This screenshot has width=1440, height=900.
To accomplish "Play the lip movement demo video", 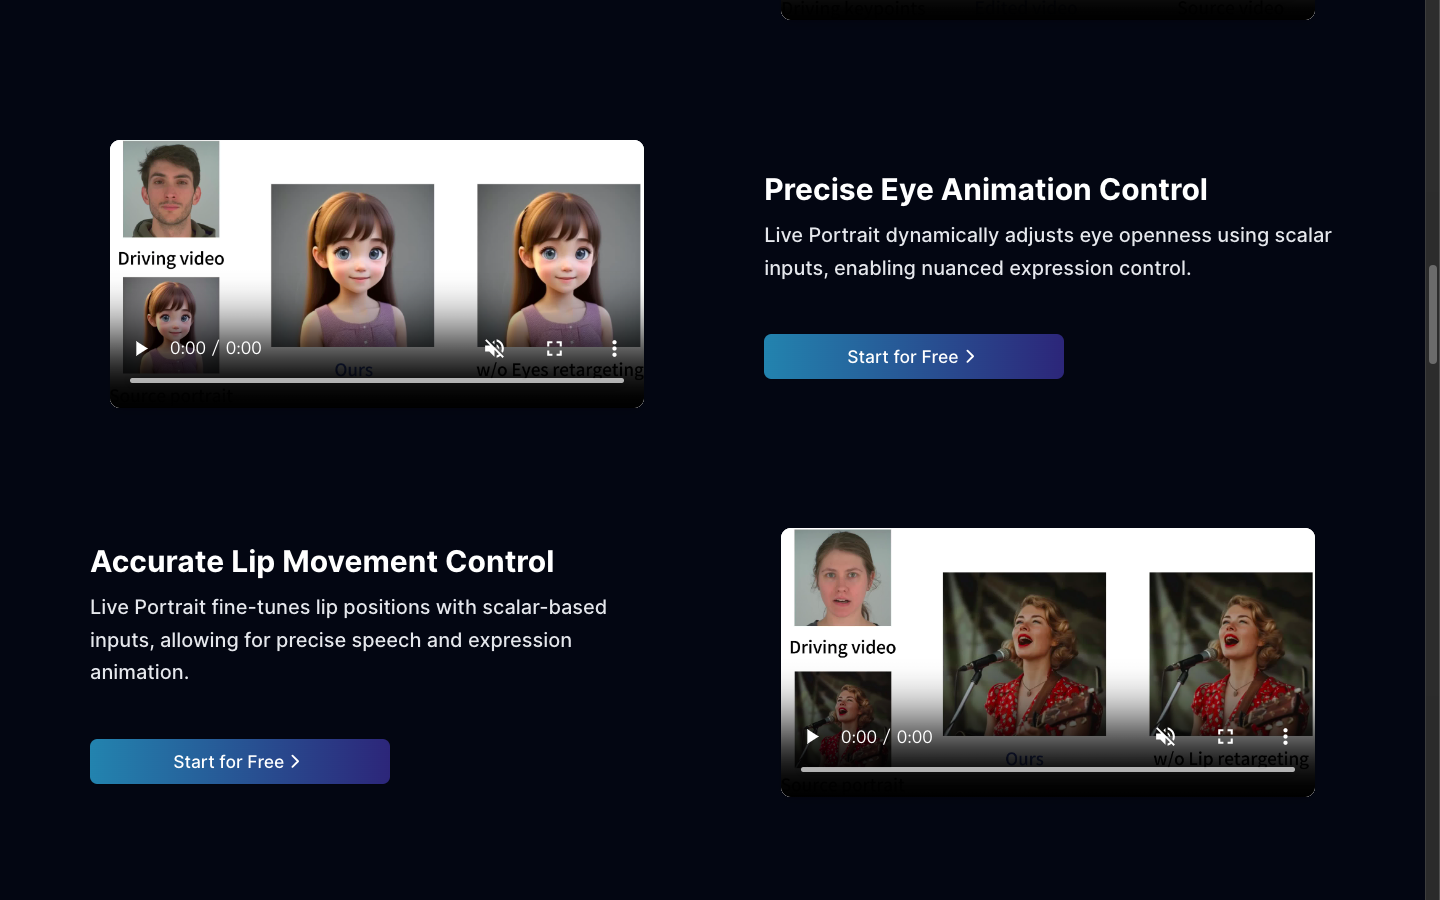I will [812, 737].
